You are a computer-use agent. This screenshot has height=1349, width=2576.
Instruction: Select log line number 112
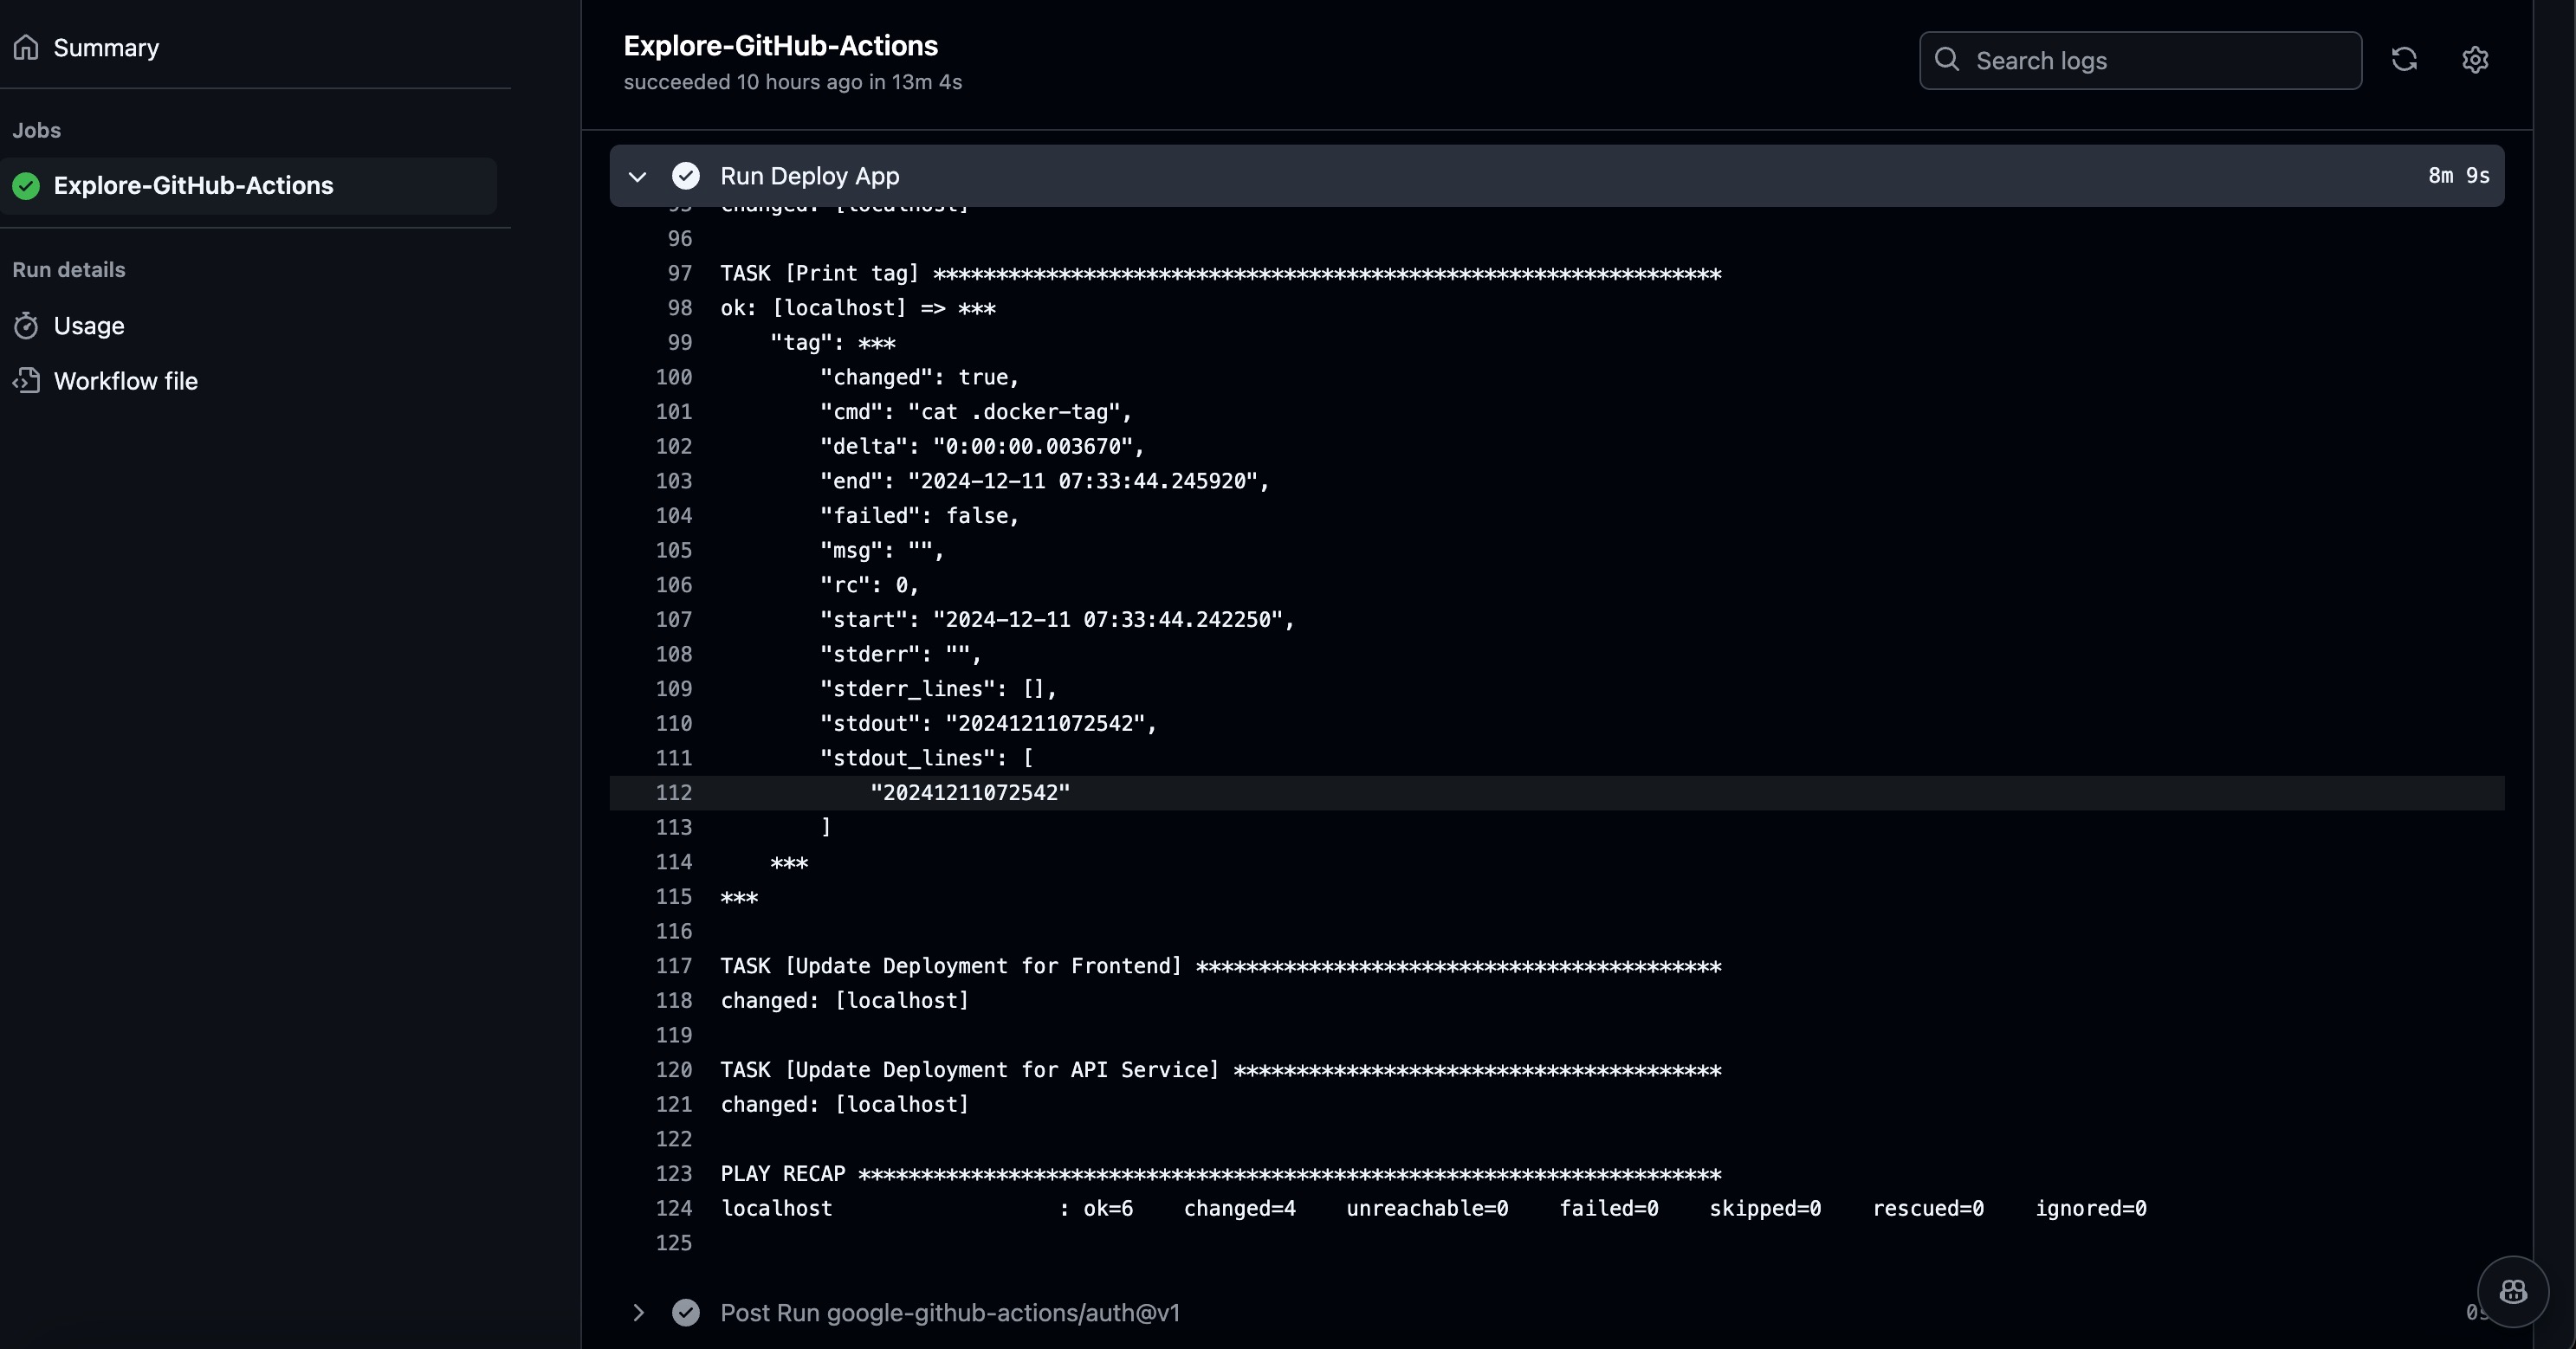[674, 793]
